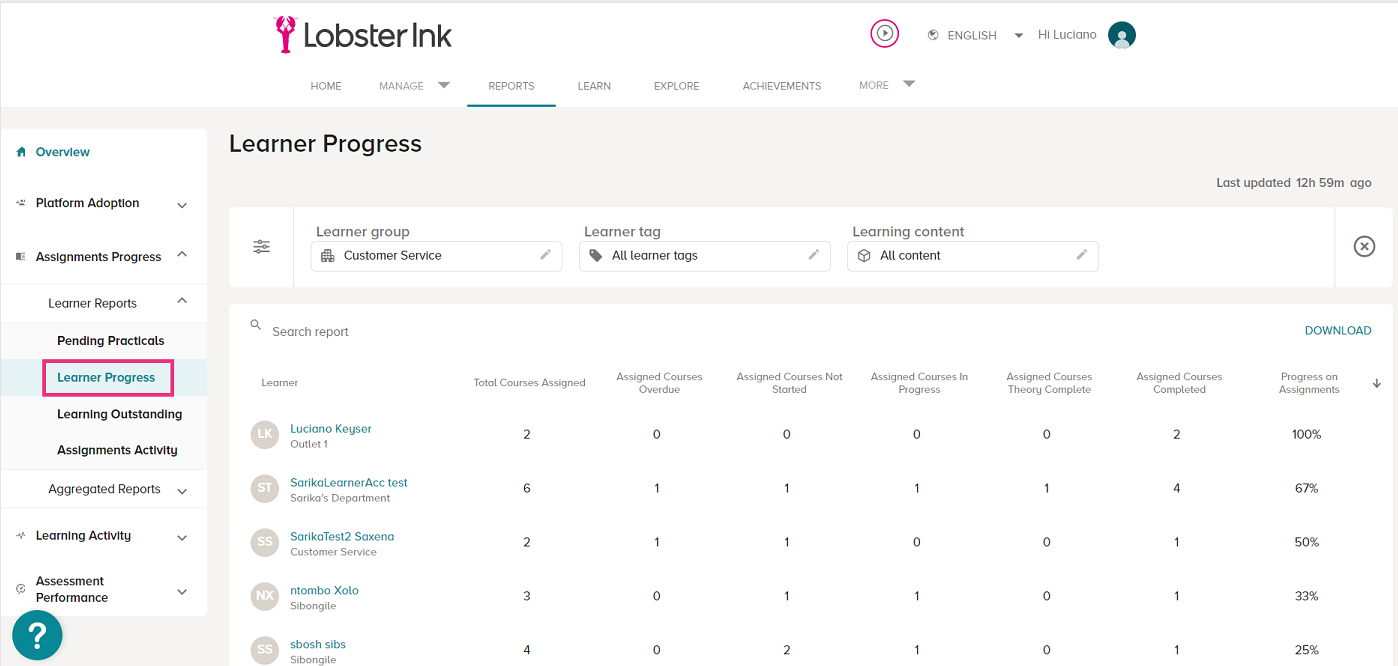
Task: Go to the HOME tab
Action: point(326,86)
